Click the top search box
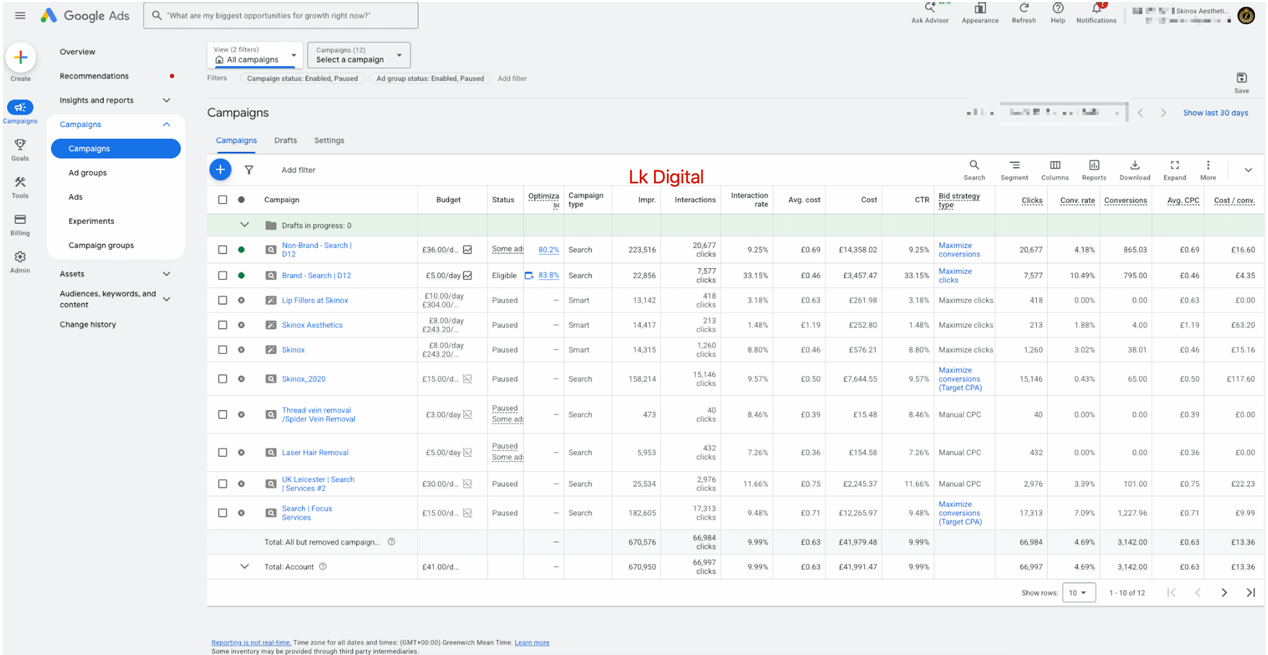 (x=281, y=16)
